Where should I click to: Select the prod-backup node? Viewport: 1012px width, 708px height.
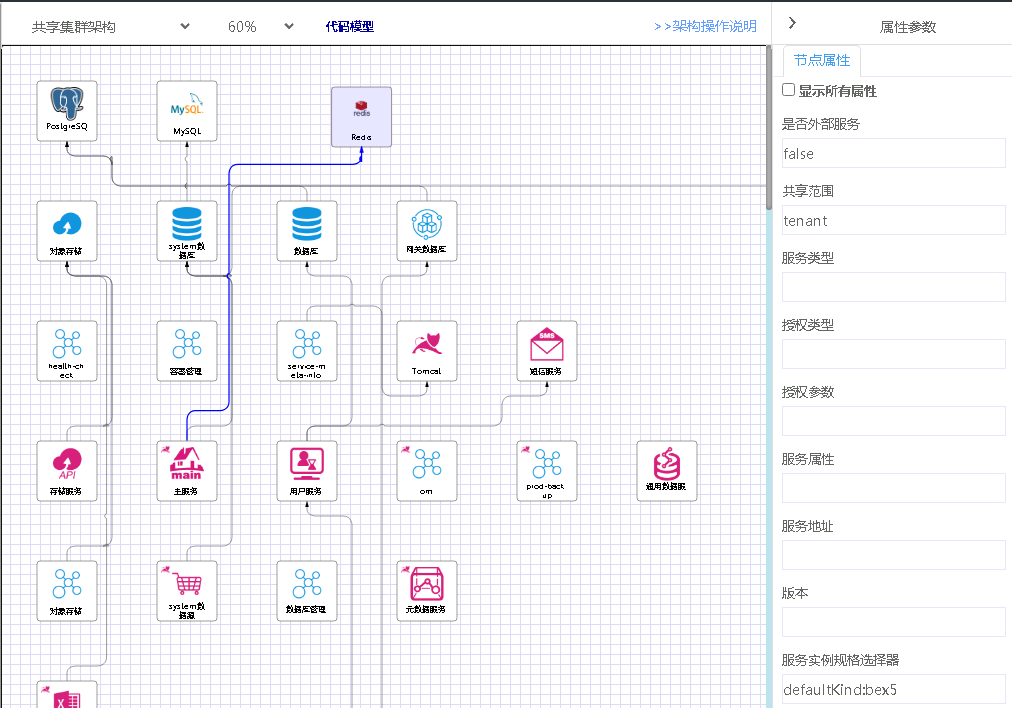pos(547,470)
